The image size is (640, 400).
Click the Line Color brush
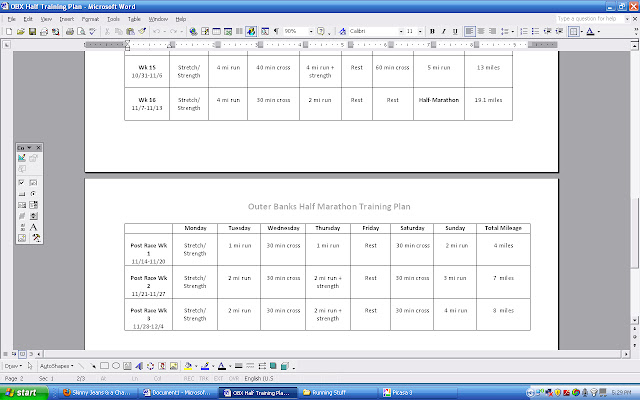tap(205, 366)
